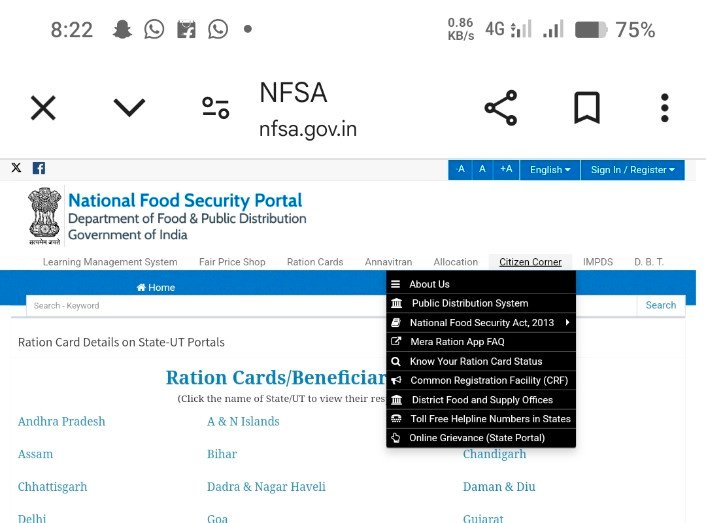Select Public Distribution System entry
Image resolution: width=706 pixels, height=523 pixels.
click(481, 303)
